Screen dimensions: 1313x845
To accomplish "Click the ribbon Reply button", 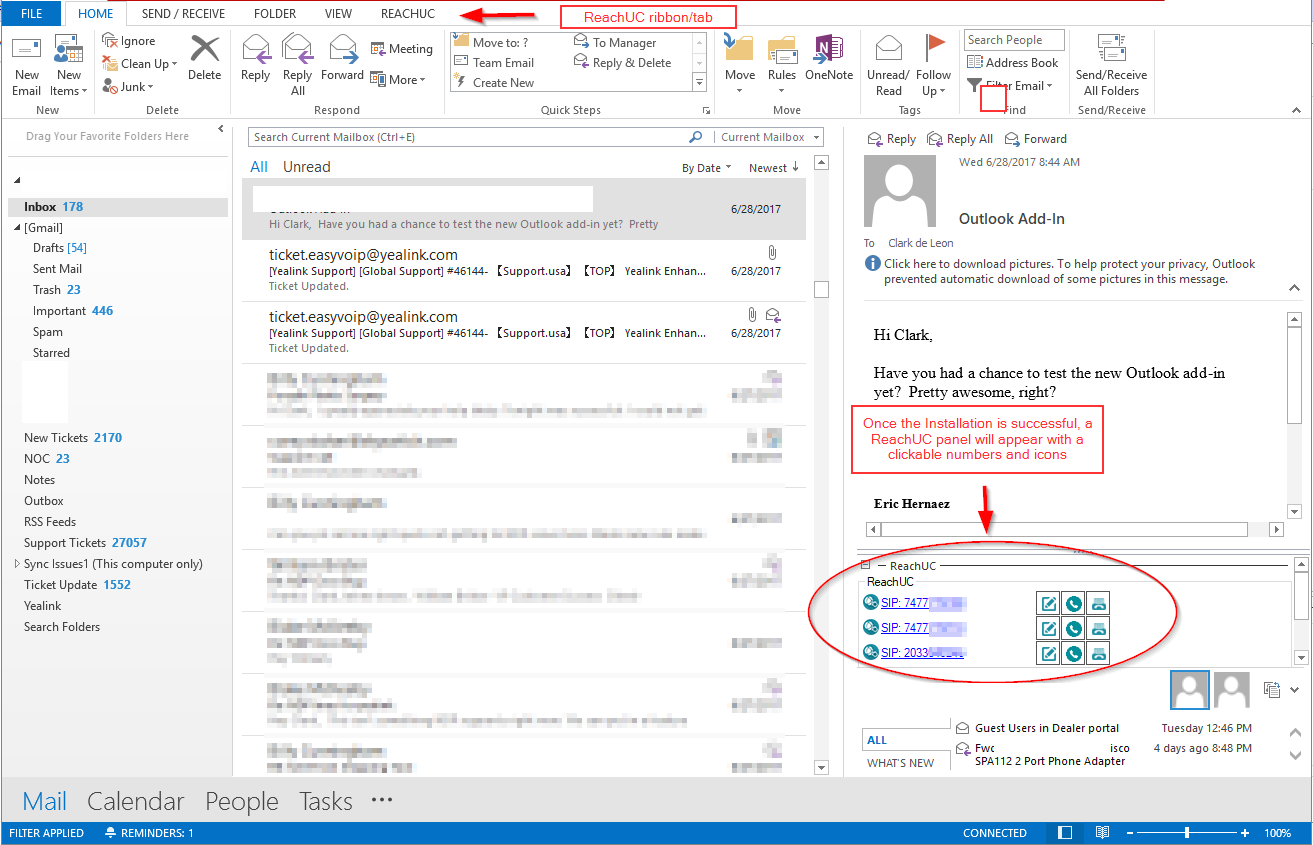I will (x=256, y=58).
